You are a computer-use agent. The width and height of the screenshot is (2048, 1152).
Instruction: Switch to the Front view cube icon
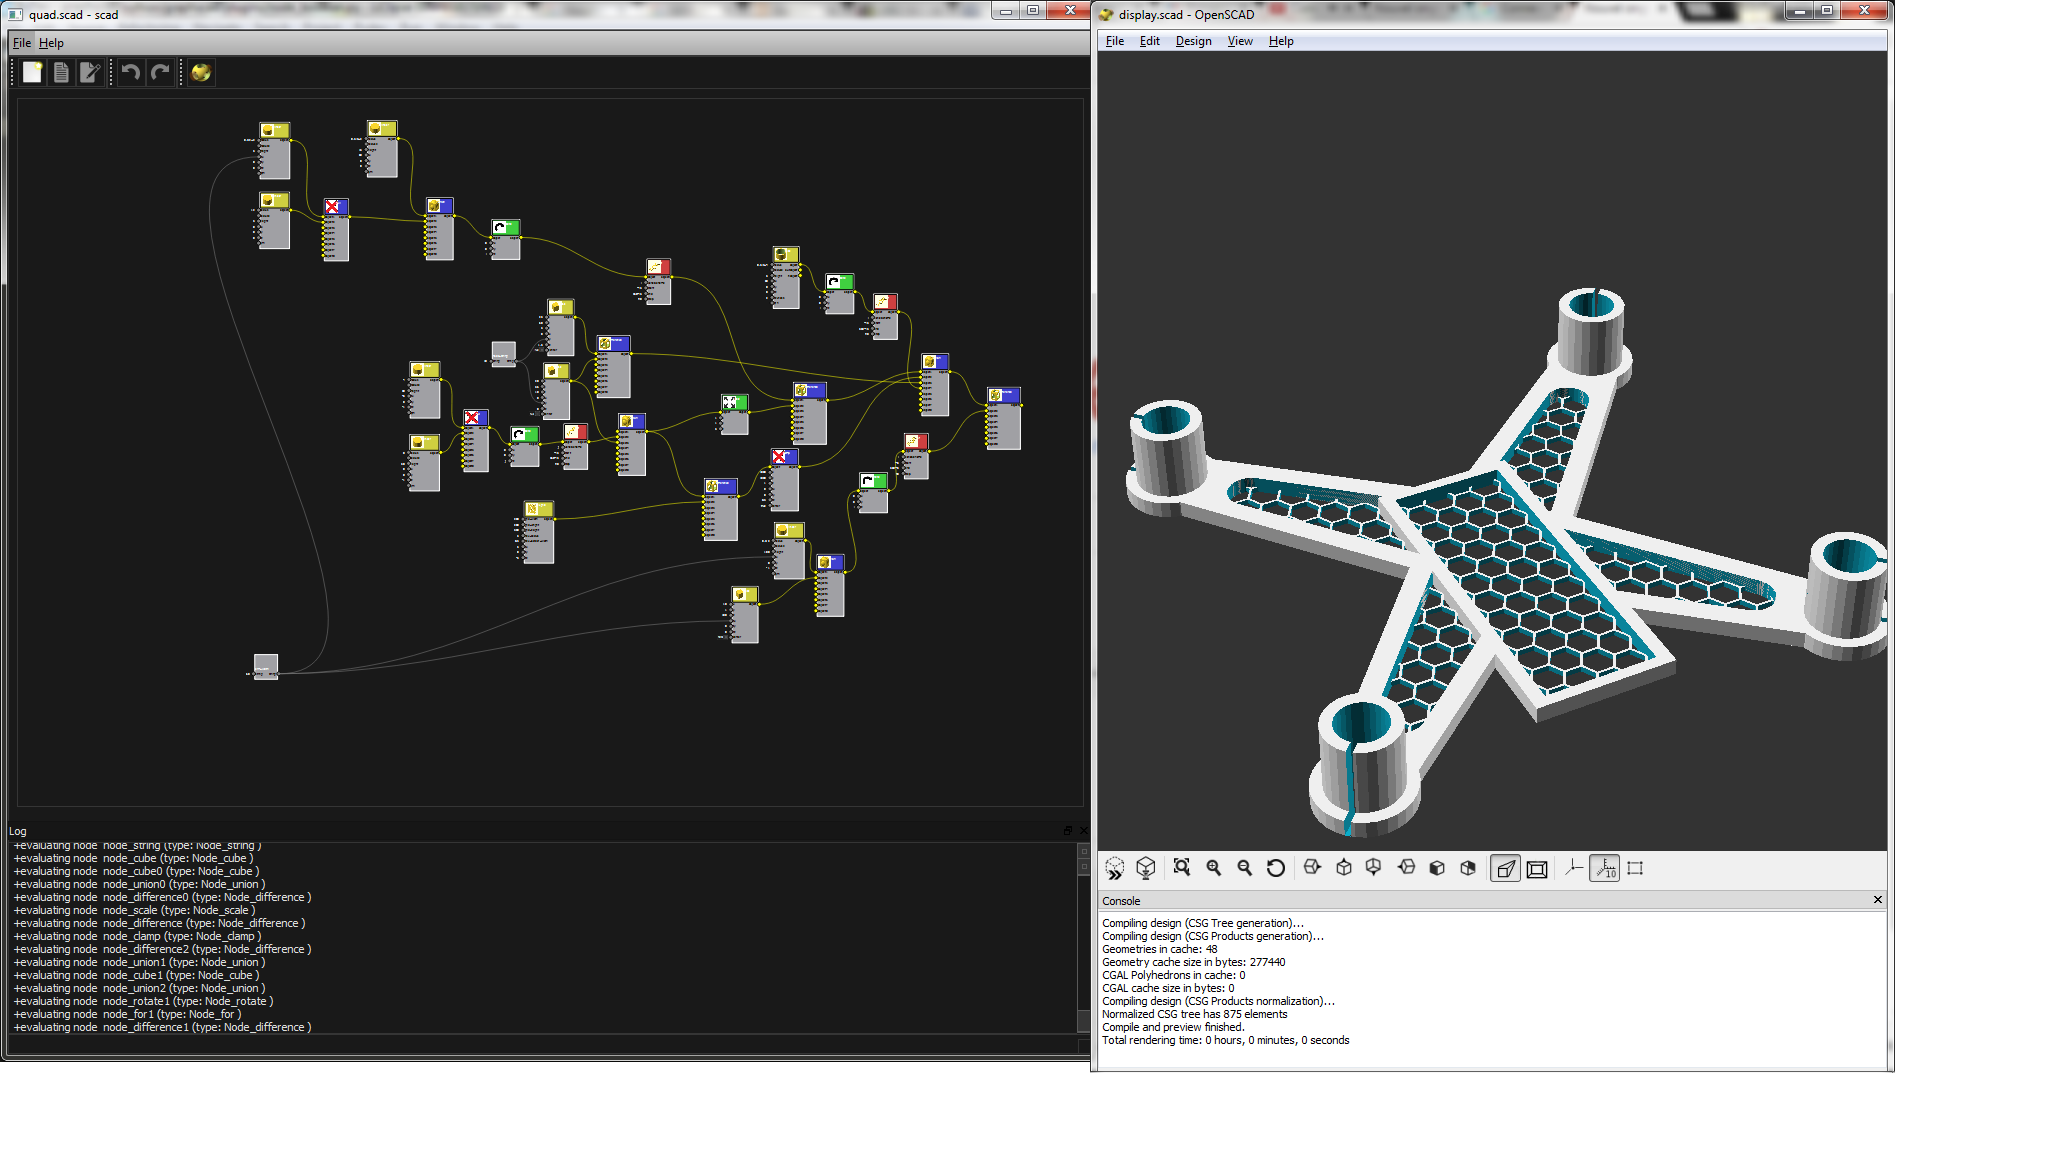point(1437,868)
